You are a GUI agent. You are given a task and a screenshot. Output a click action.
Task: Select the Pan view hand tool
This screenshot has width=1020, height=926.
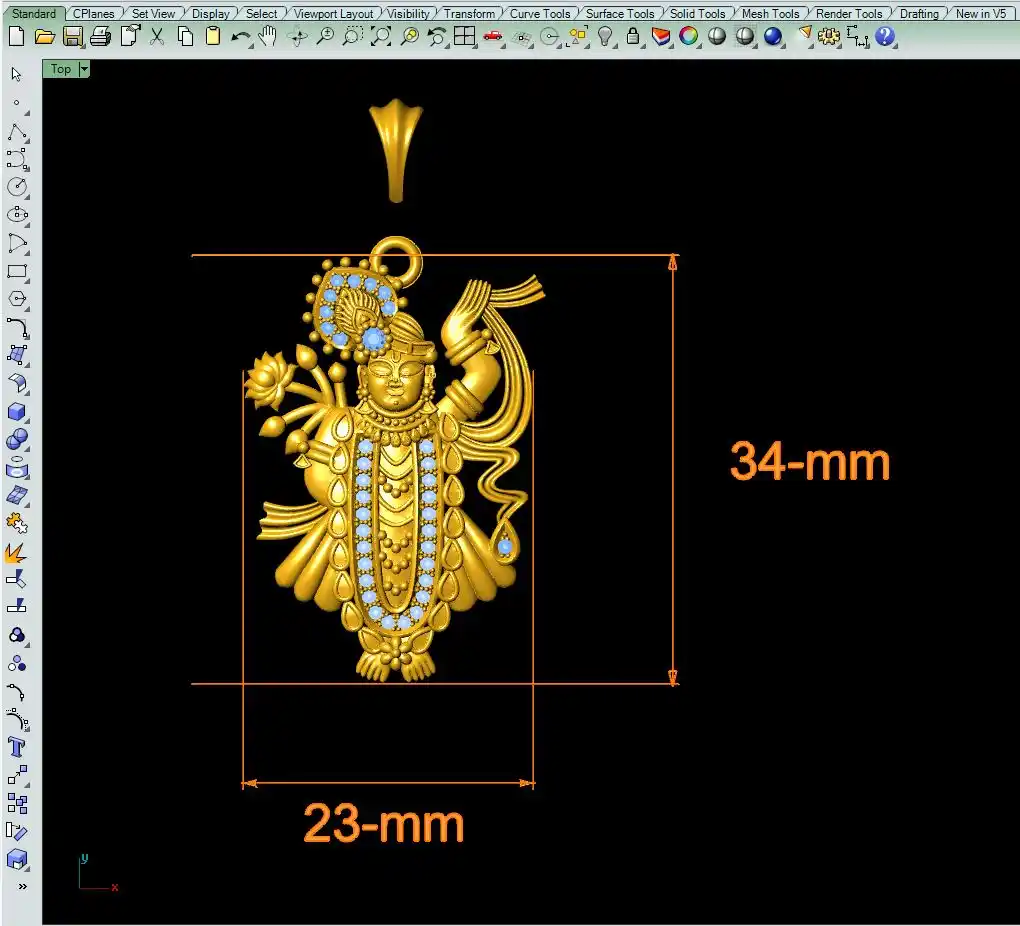(268, 37)
